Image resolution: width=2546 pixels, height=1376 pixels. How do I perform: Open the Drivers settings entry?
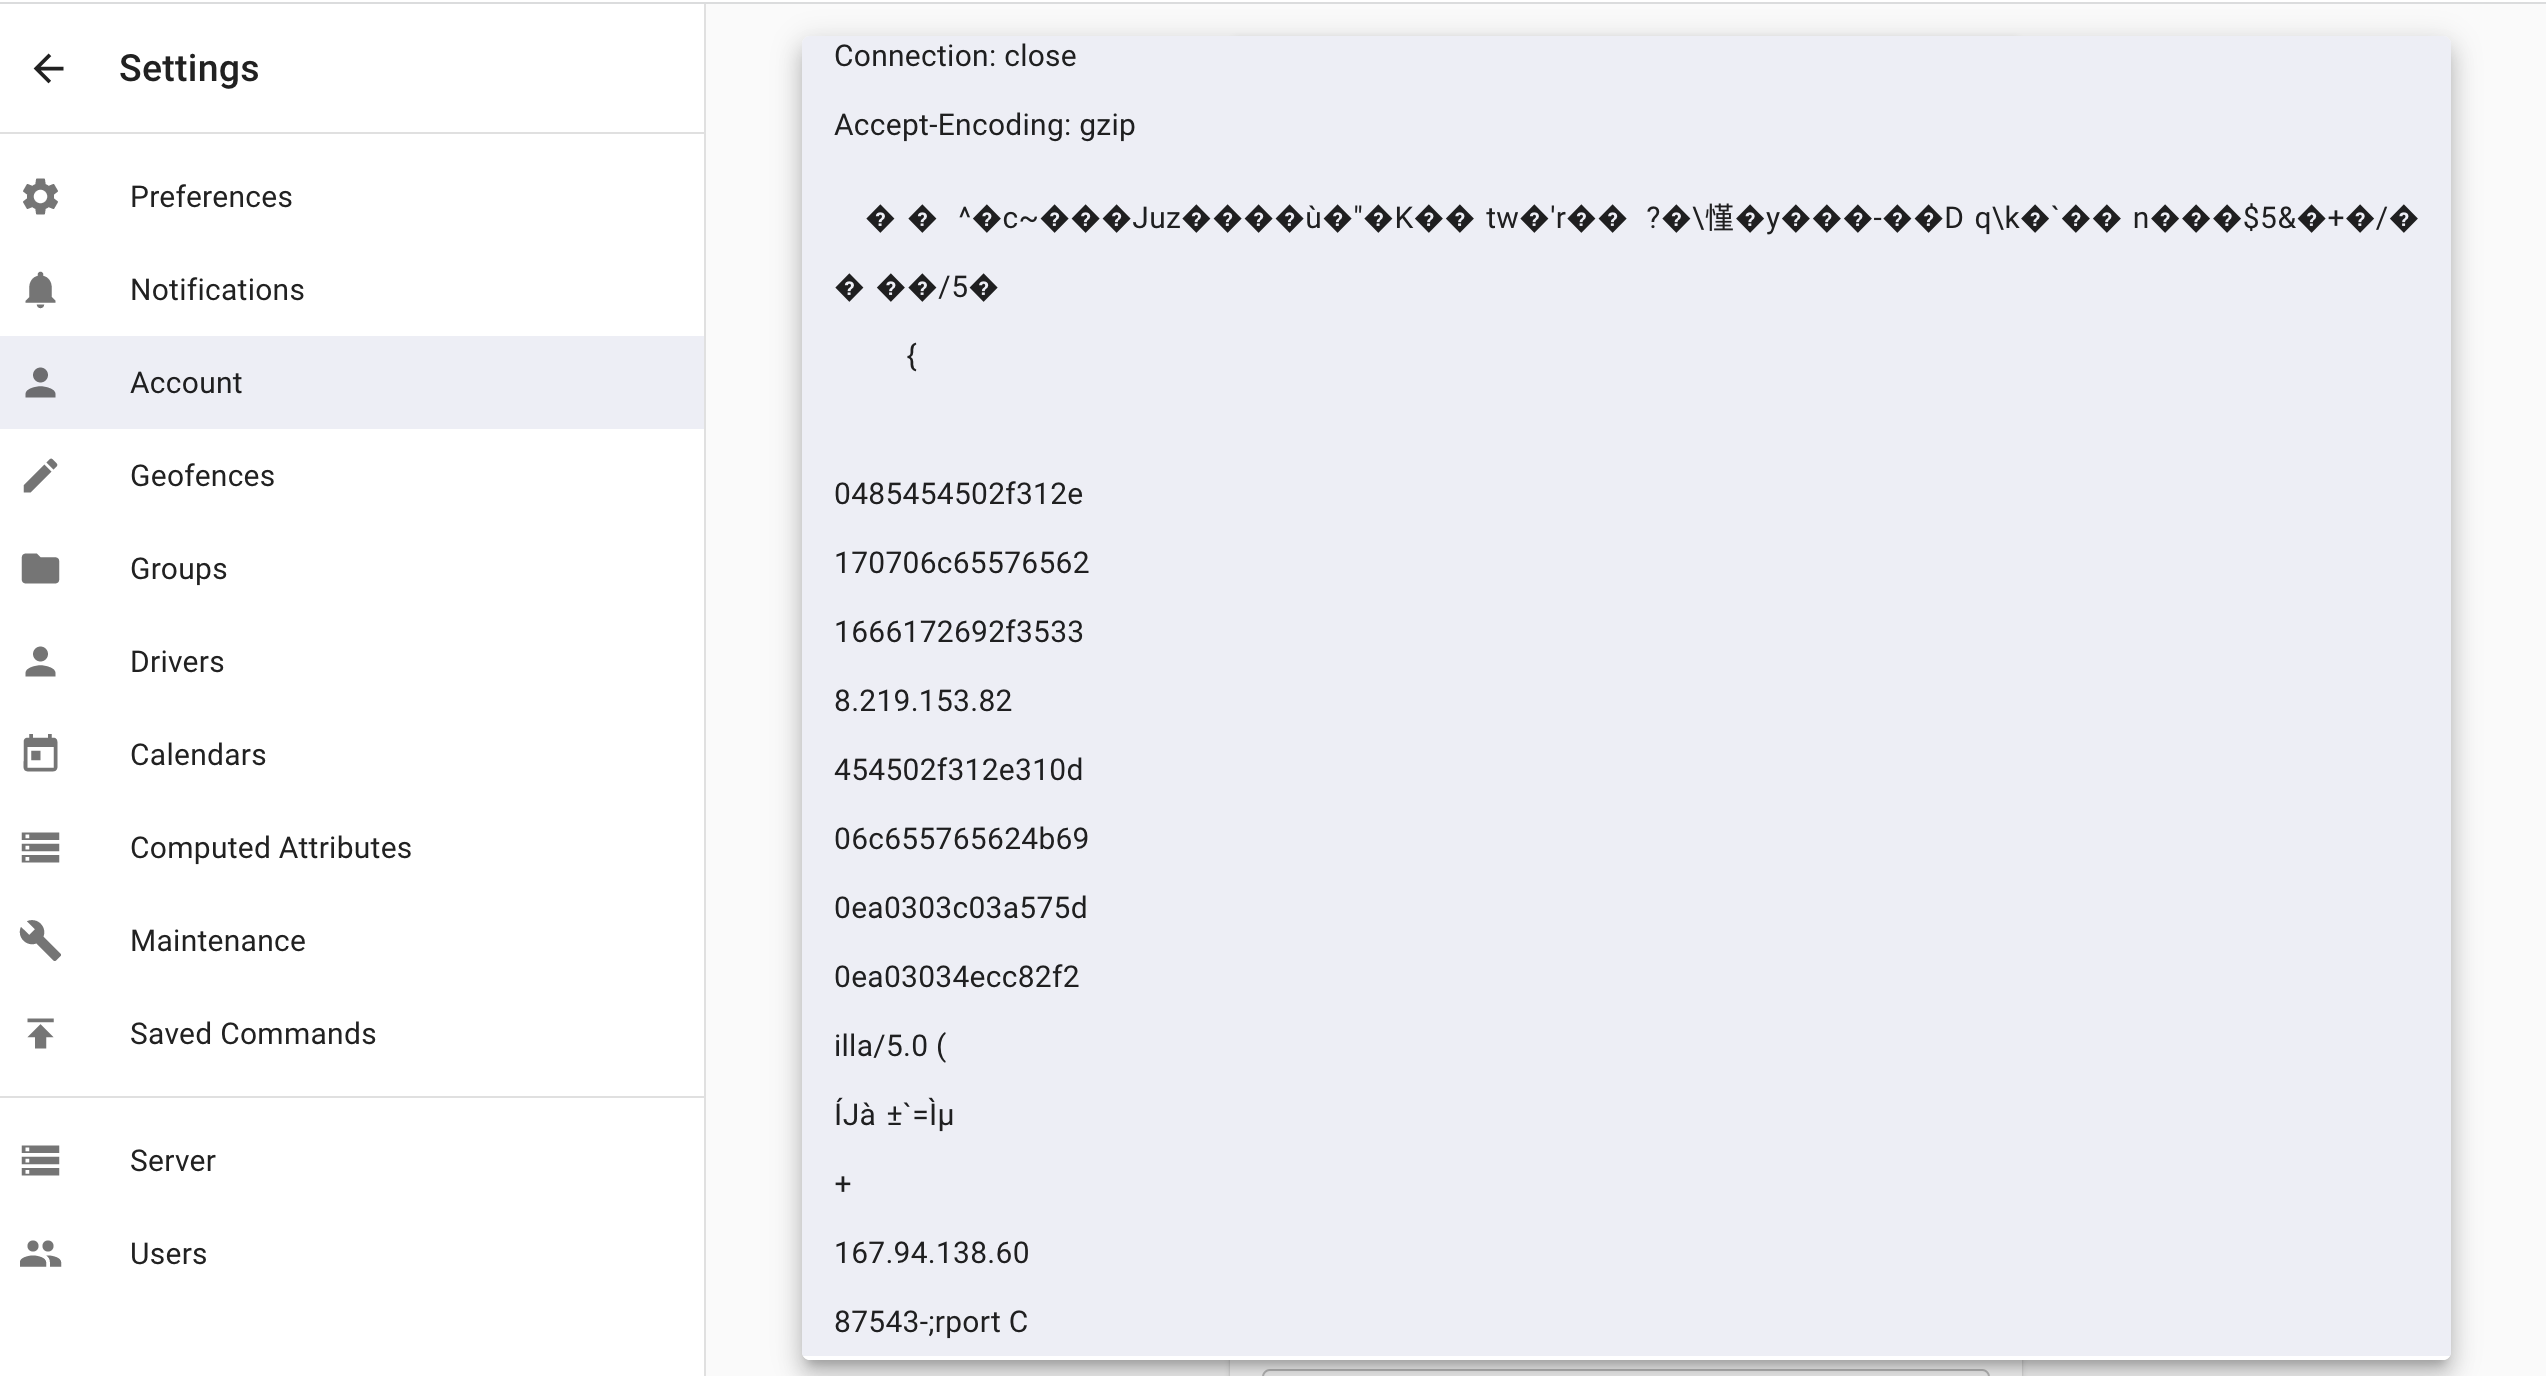tap(177, 661)
